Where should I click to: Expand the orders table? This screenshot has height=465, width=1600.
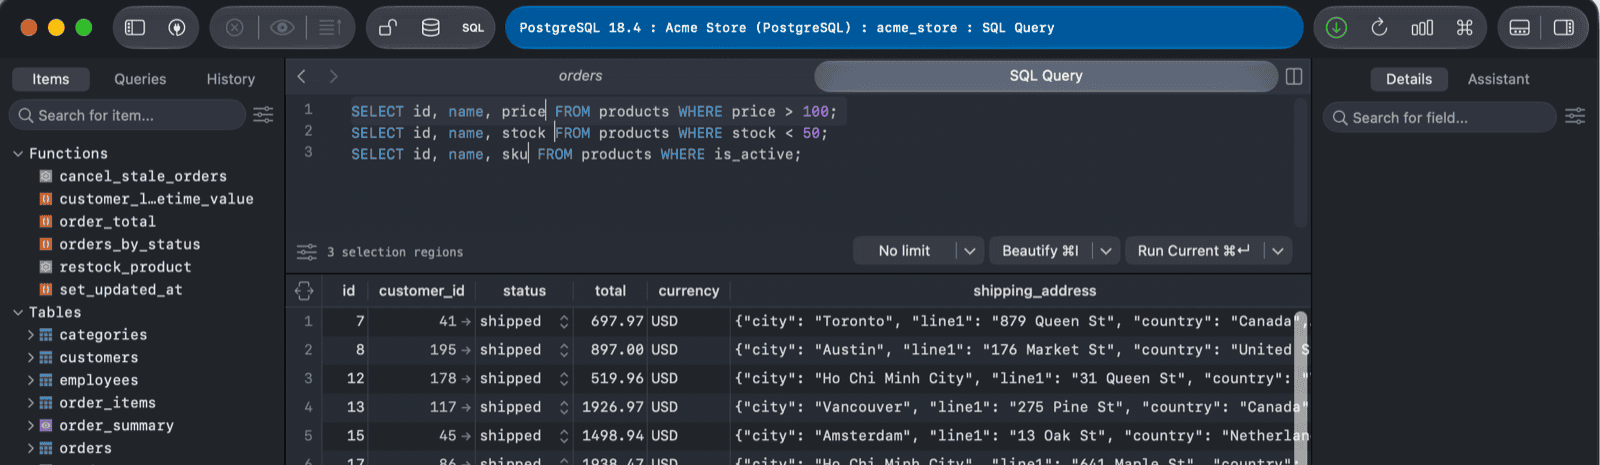(31, 448)
